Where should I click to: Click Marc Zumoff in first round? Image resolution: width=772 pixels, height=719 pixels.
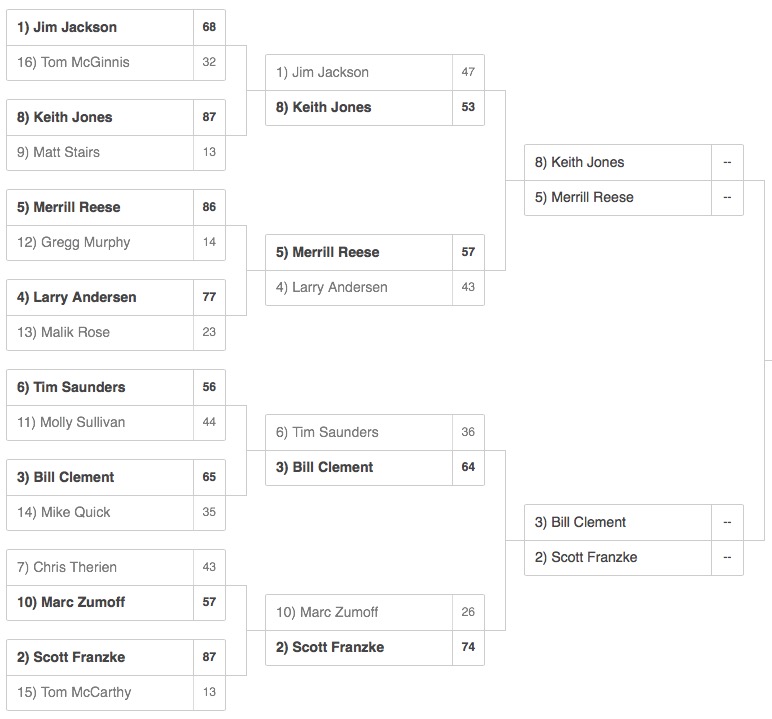click(x=116, y=603)
